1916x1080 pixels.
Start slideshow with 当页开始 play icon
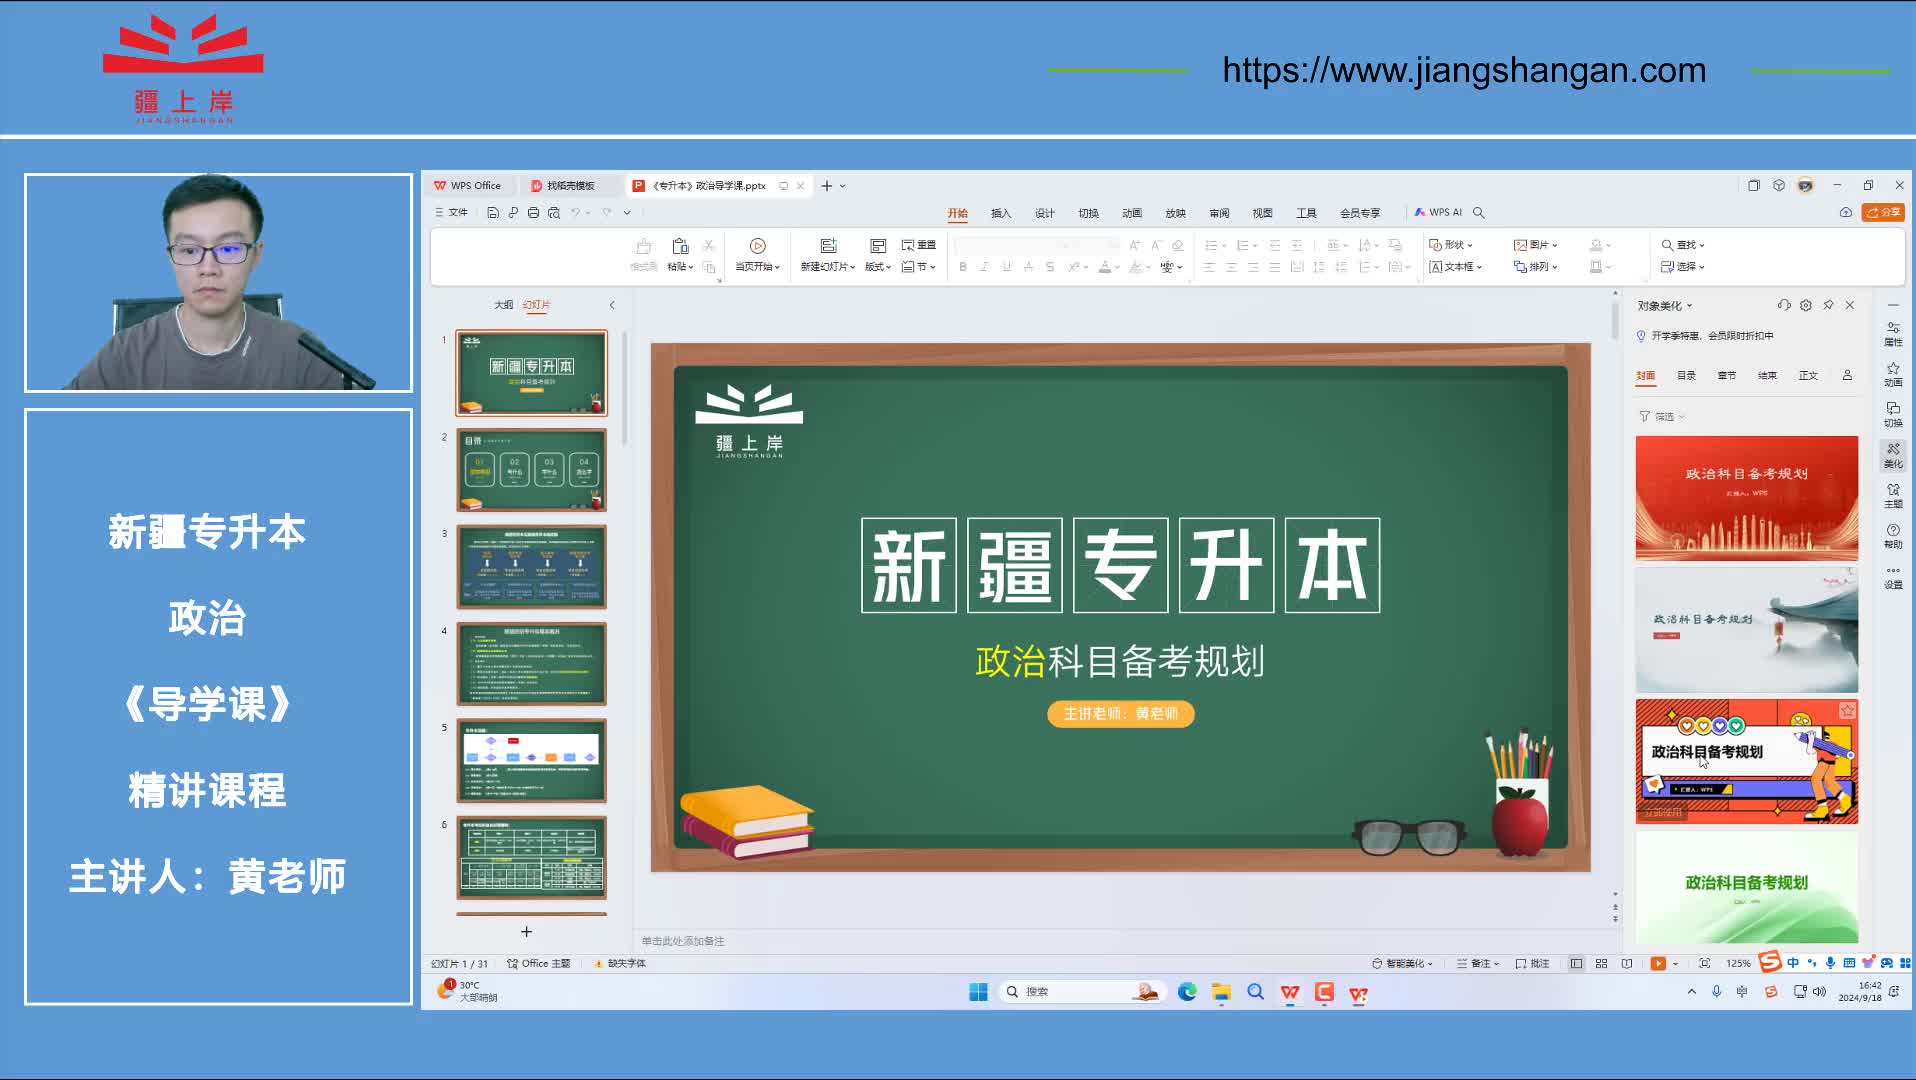click(757, 246)
